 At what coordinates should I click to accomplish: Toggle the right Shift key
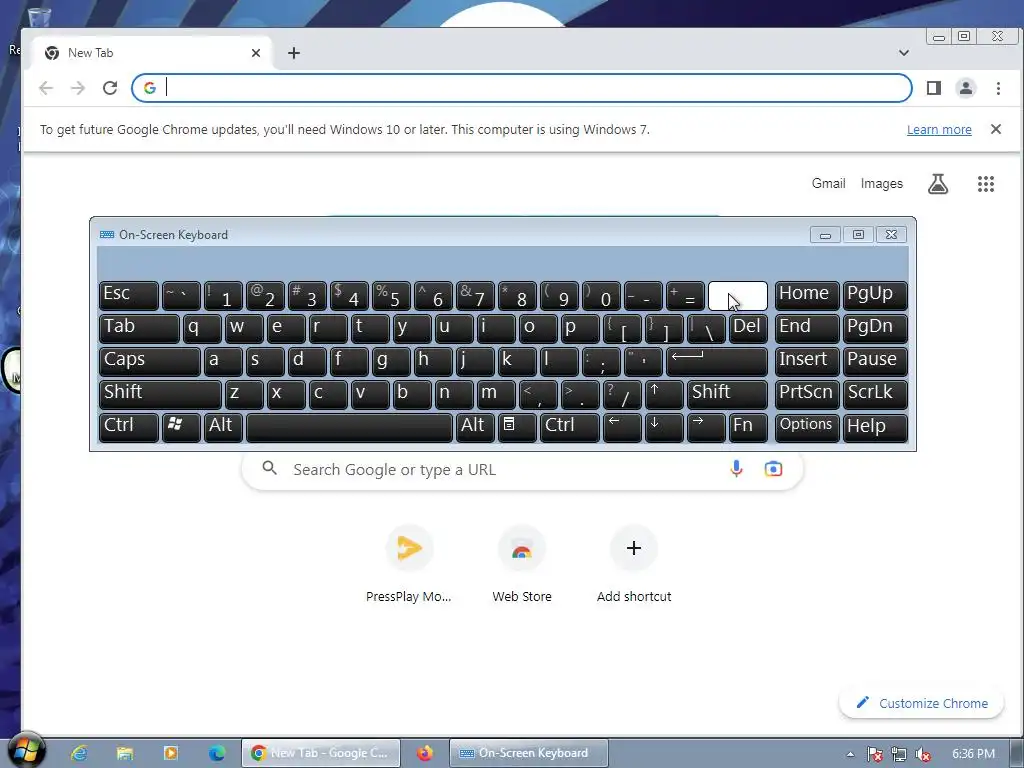pos(727,394)
